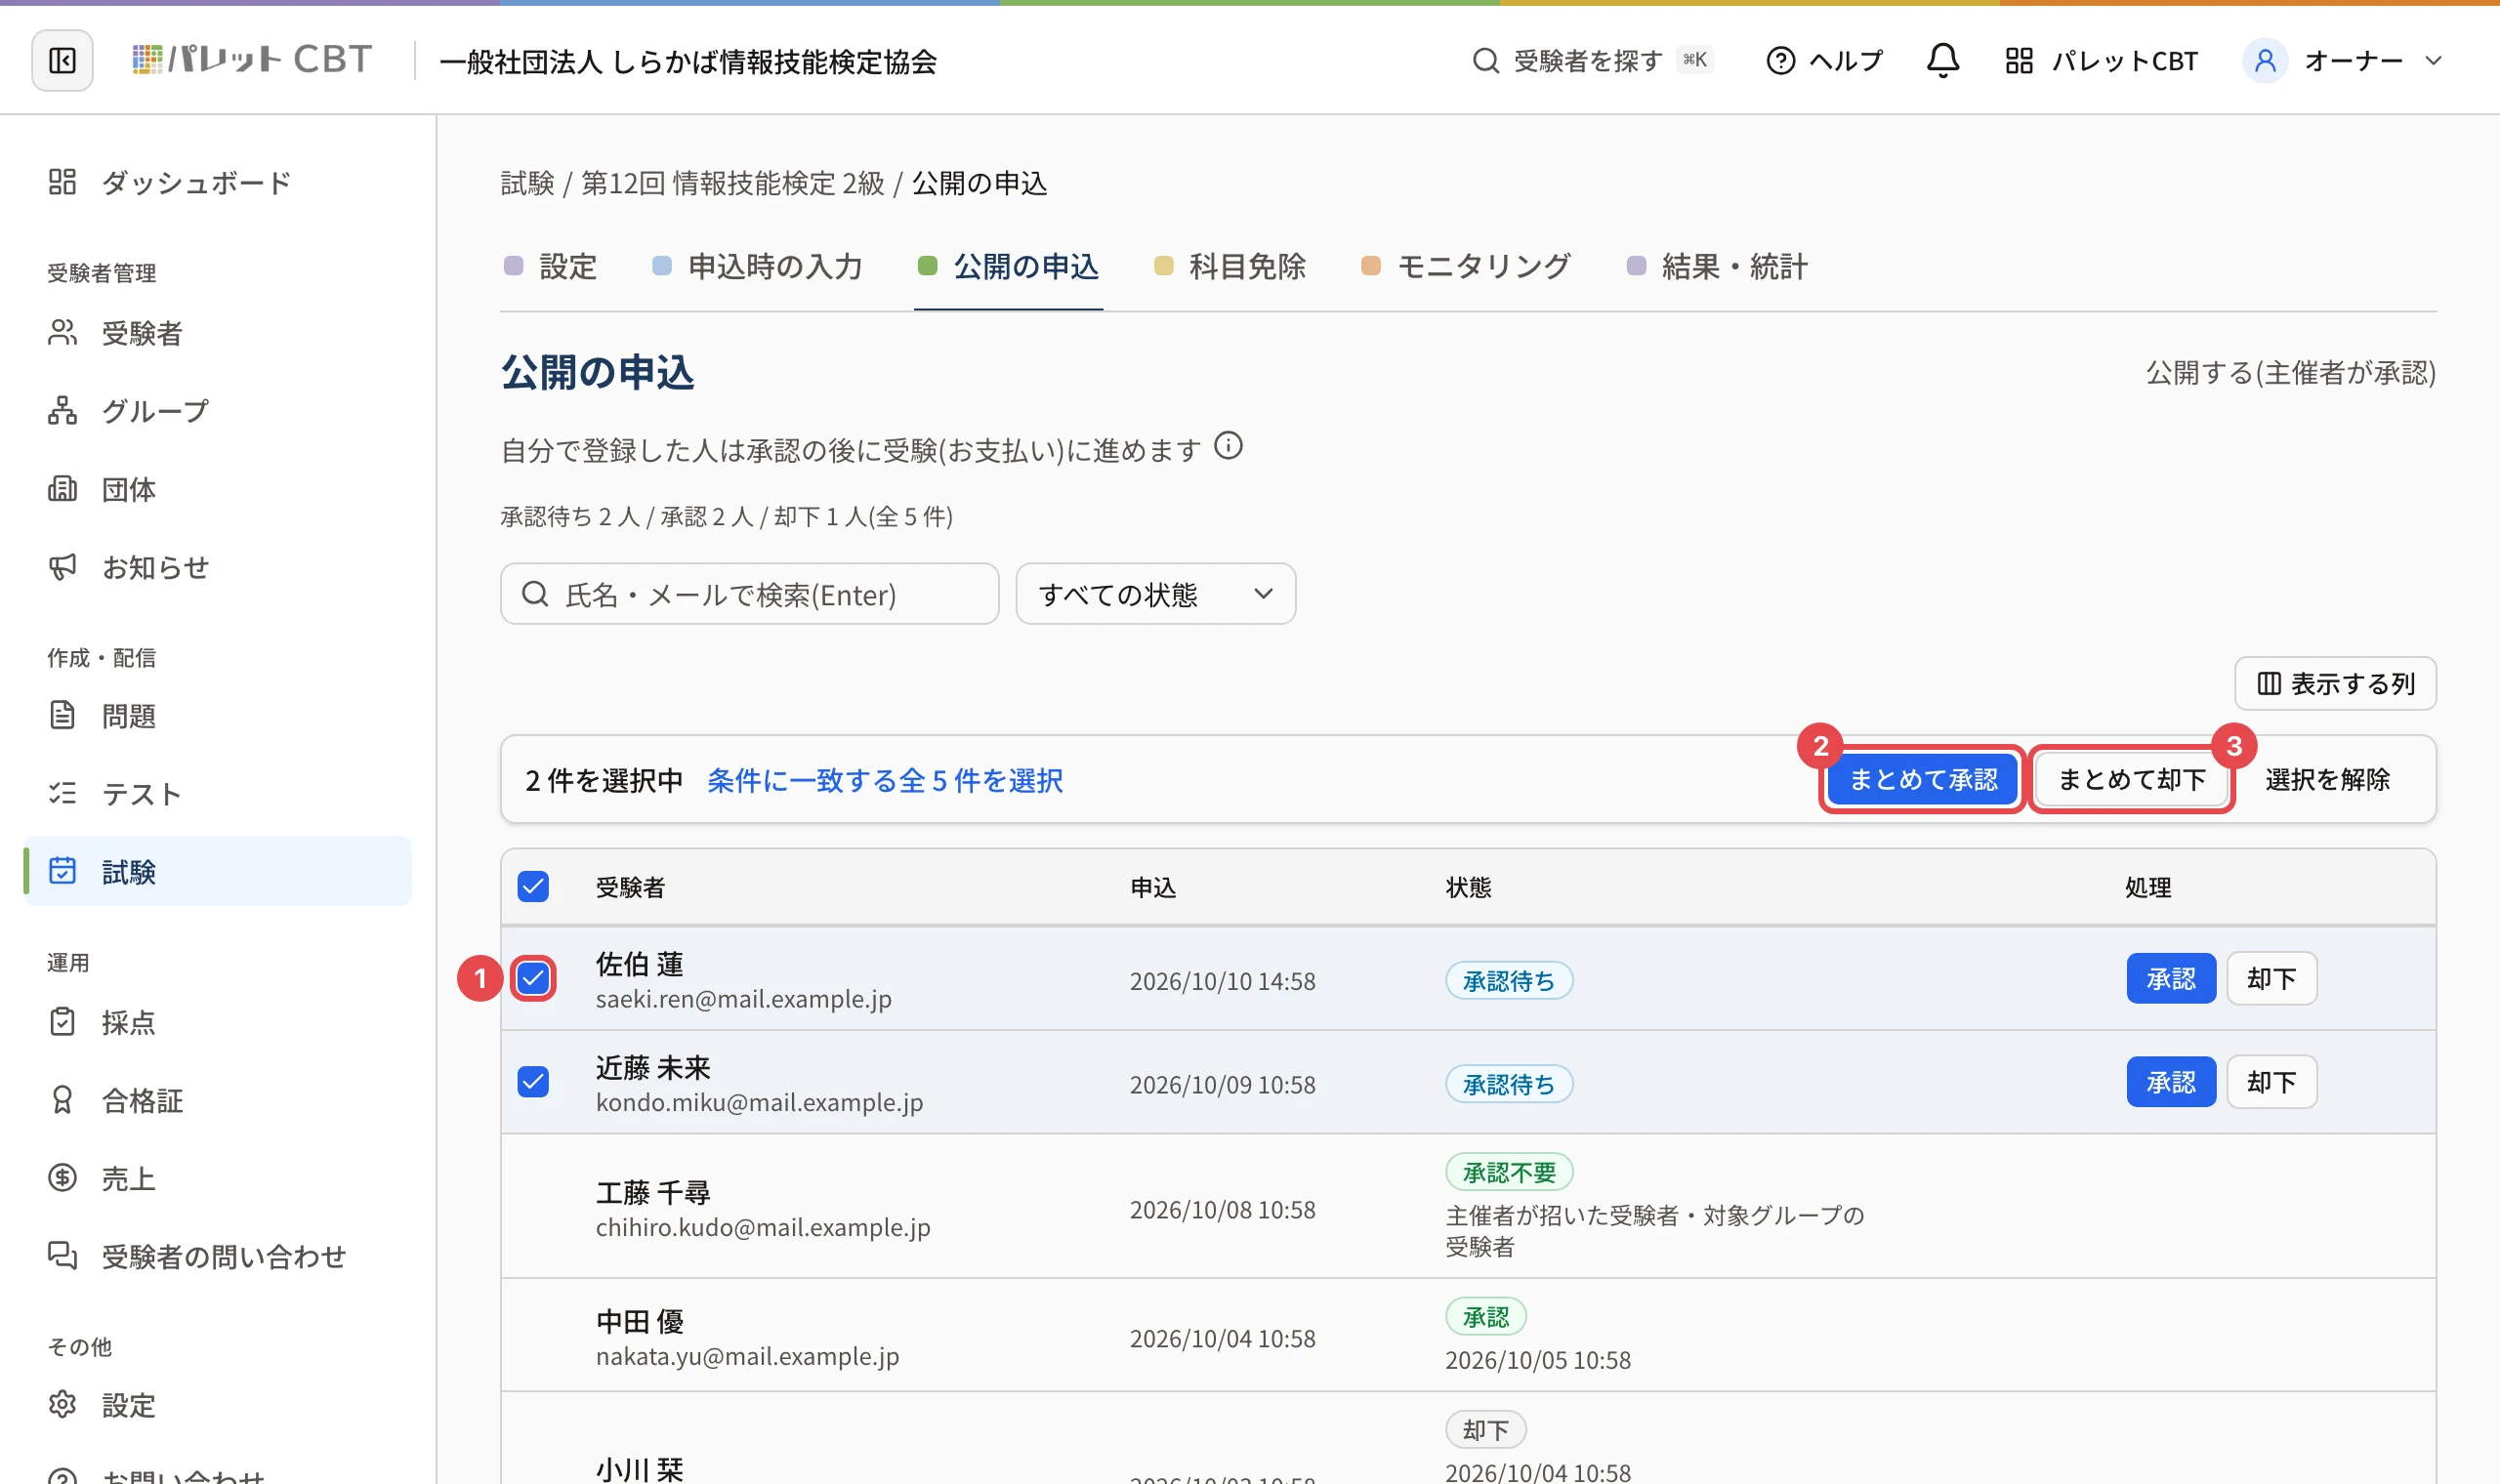Open the notifications bell
The image size is (2500, 1484).
click(x=1942, y=61)
